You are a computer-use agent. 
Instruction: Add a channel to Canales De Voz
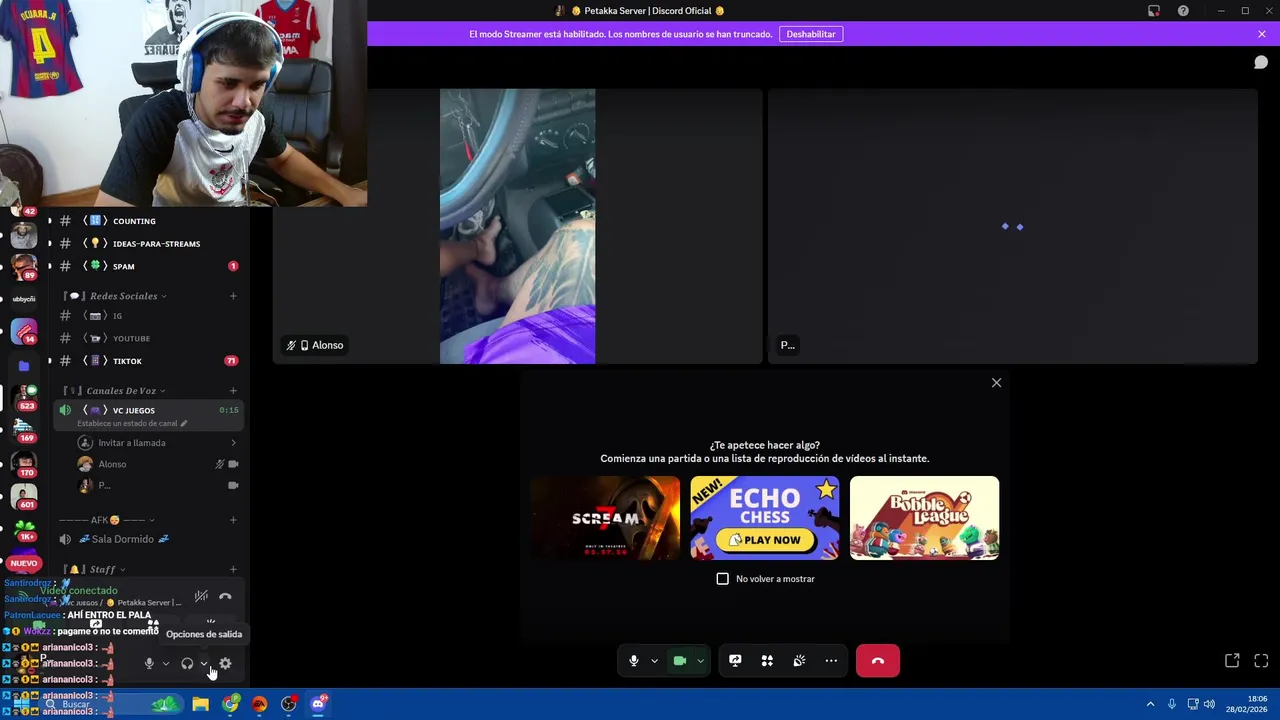(233, 391)
